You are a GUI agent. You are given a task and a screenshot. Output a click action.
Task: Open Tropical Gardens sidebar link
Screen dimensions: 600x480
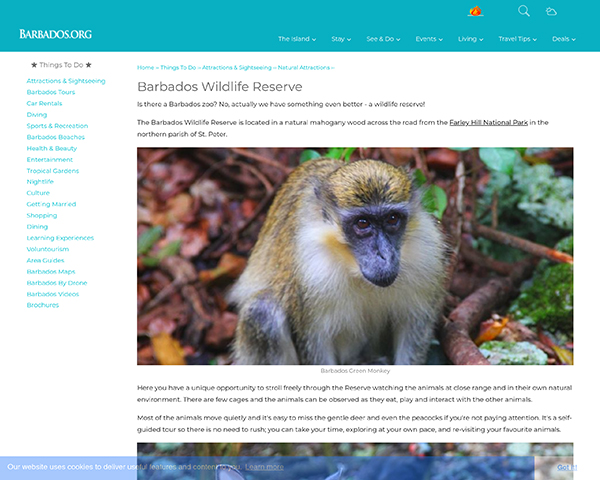[x=53, y=171]
